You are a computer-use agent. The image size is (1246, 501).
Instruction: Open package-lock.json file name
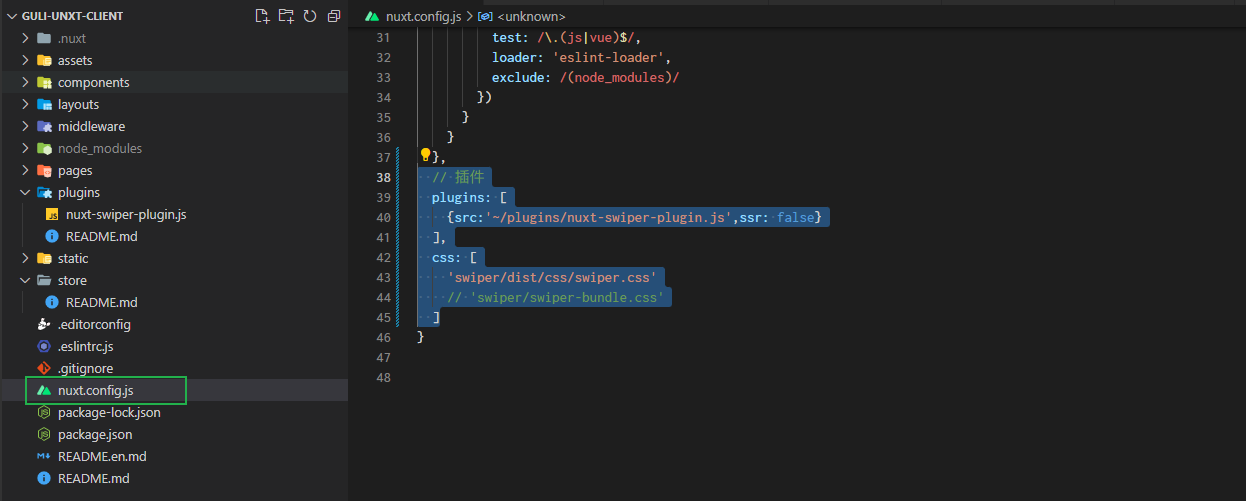(x=109, y=412)
